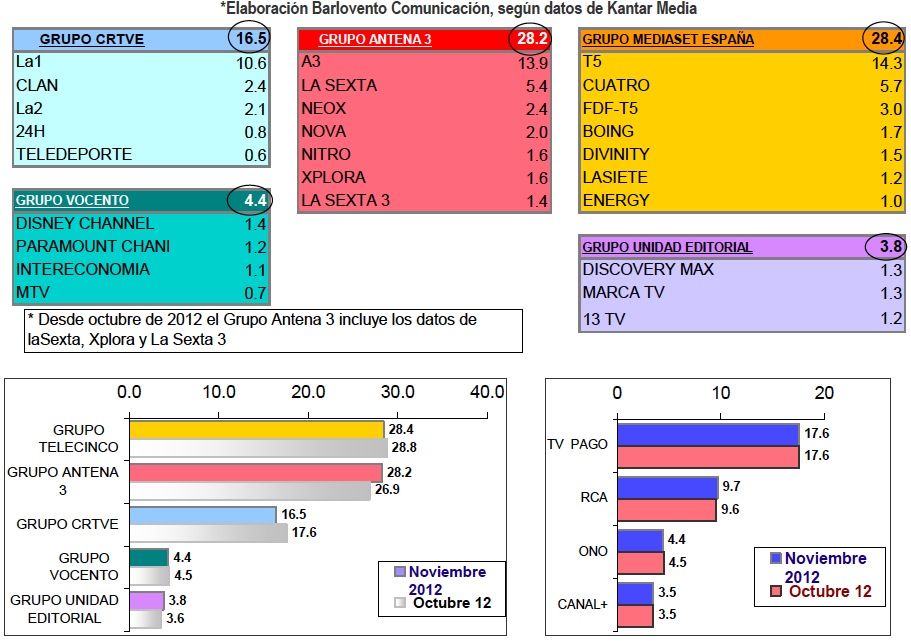Click the XPLORA row label
Image resolution: width=911 pixels, height=643 pixels.
point(333,177)
